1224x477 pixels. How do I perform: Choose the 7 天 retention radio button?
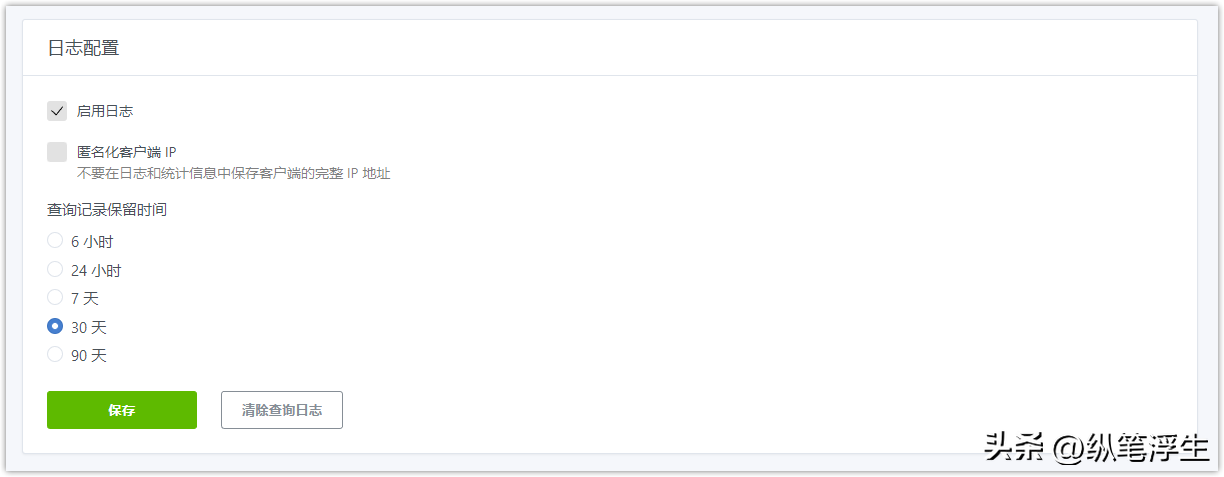coord(55,297)
